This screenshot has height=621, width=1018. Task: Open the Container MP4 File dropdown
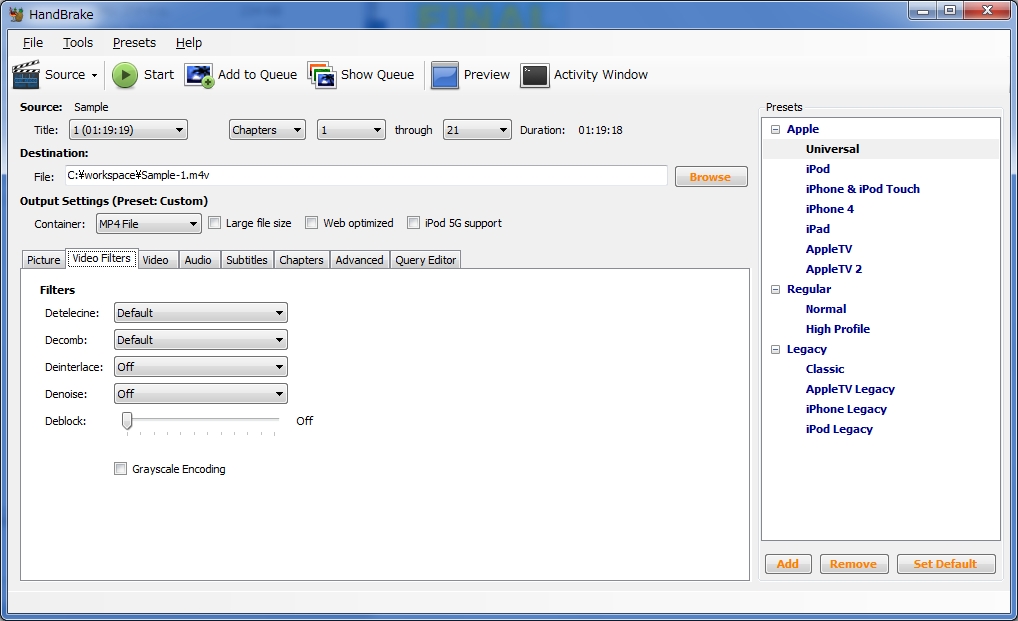(x=149, y=224)
